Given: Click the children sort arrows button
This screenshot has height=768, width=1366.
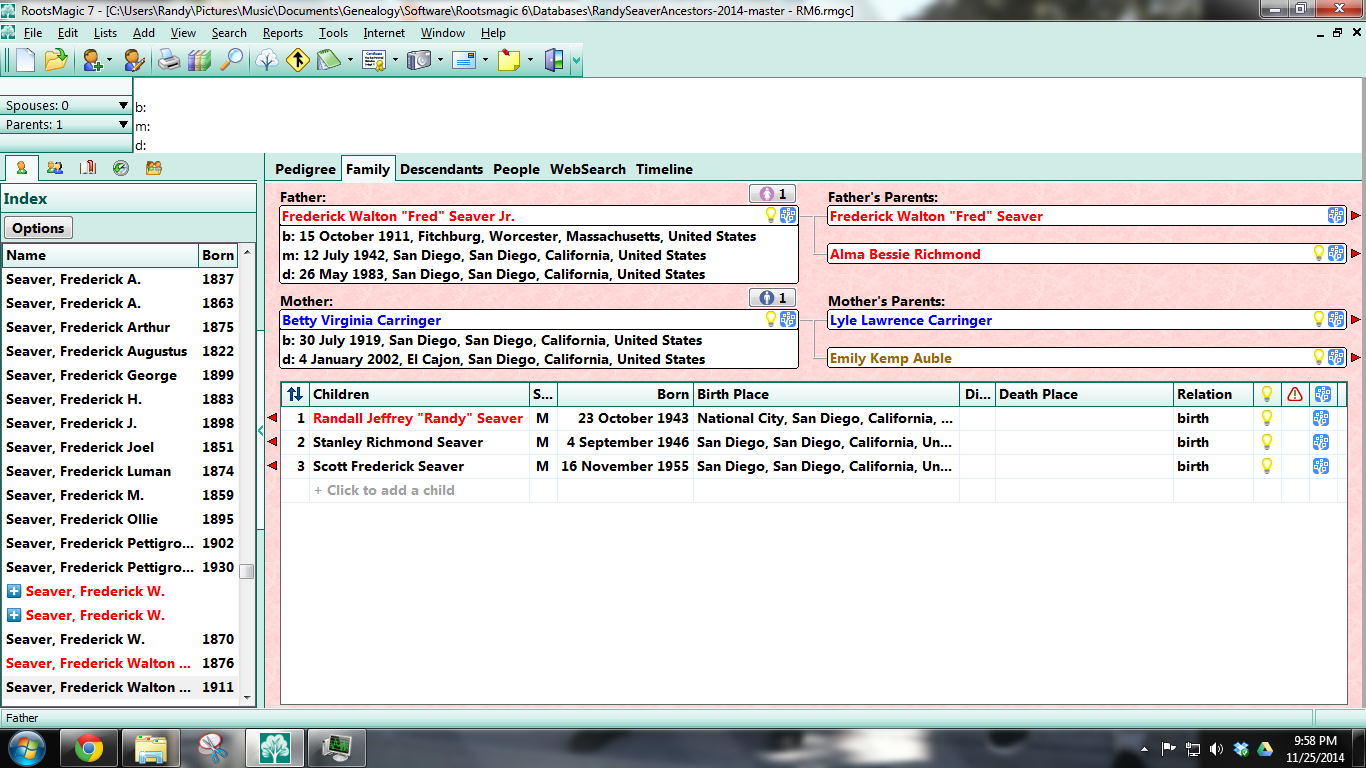Looking at the screenshot, I should [x=295, y=394].
